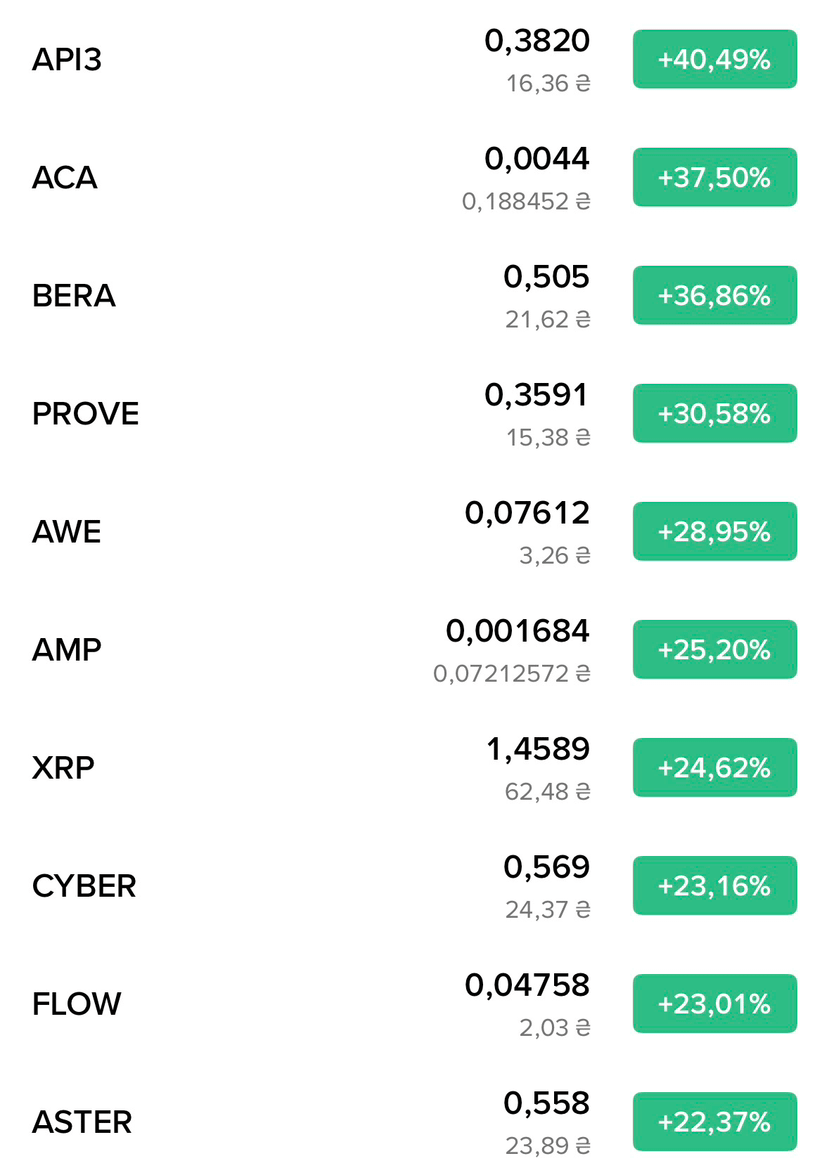The width and height of the screenshot is (829, 1175).
Task: Open the BERA coin listing
Action: [x=414, y=295]
